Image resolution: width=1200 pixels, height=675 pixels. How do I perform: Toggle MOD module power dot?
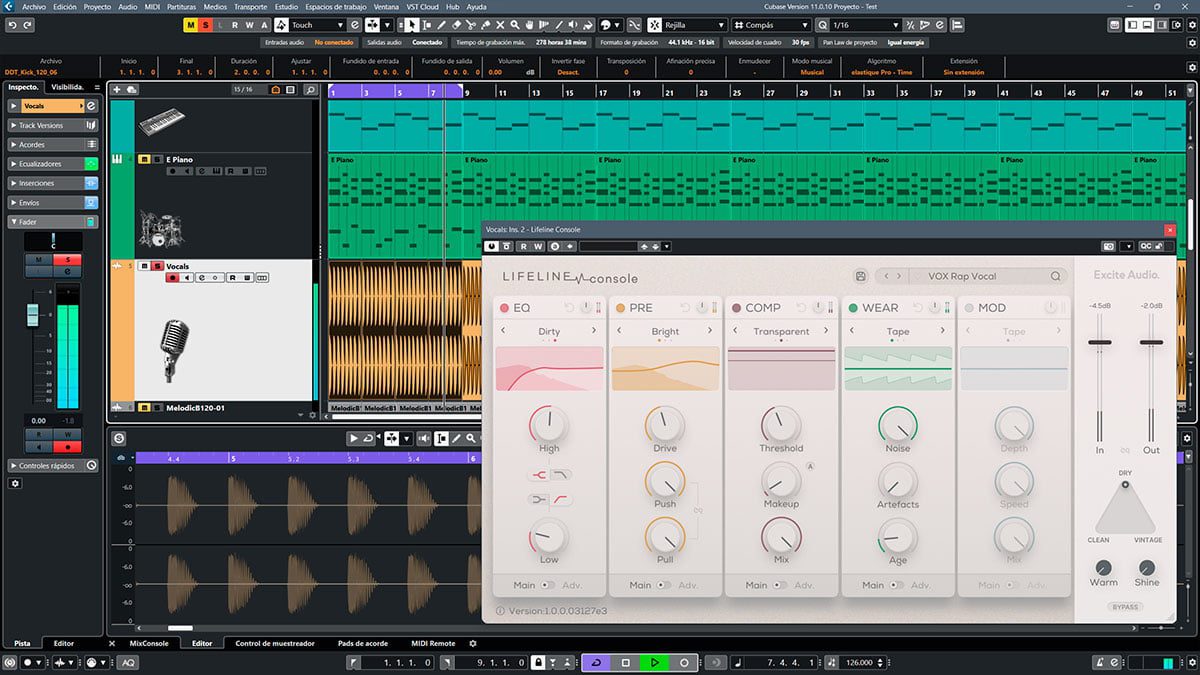pos(969,308)
